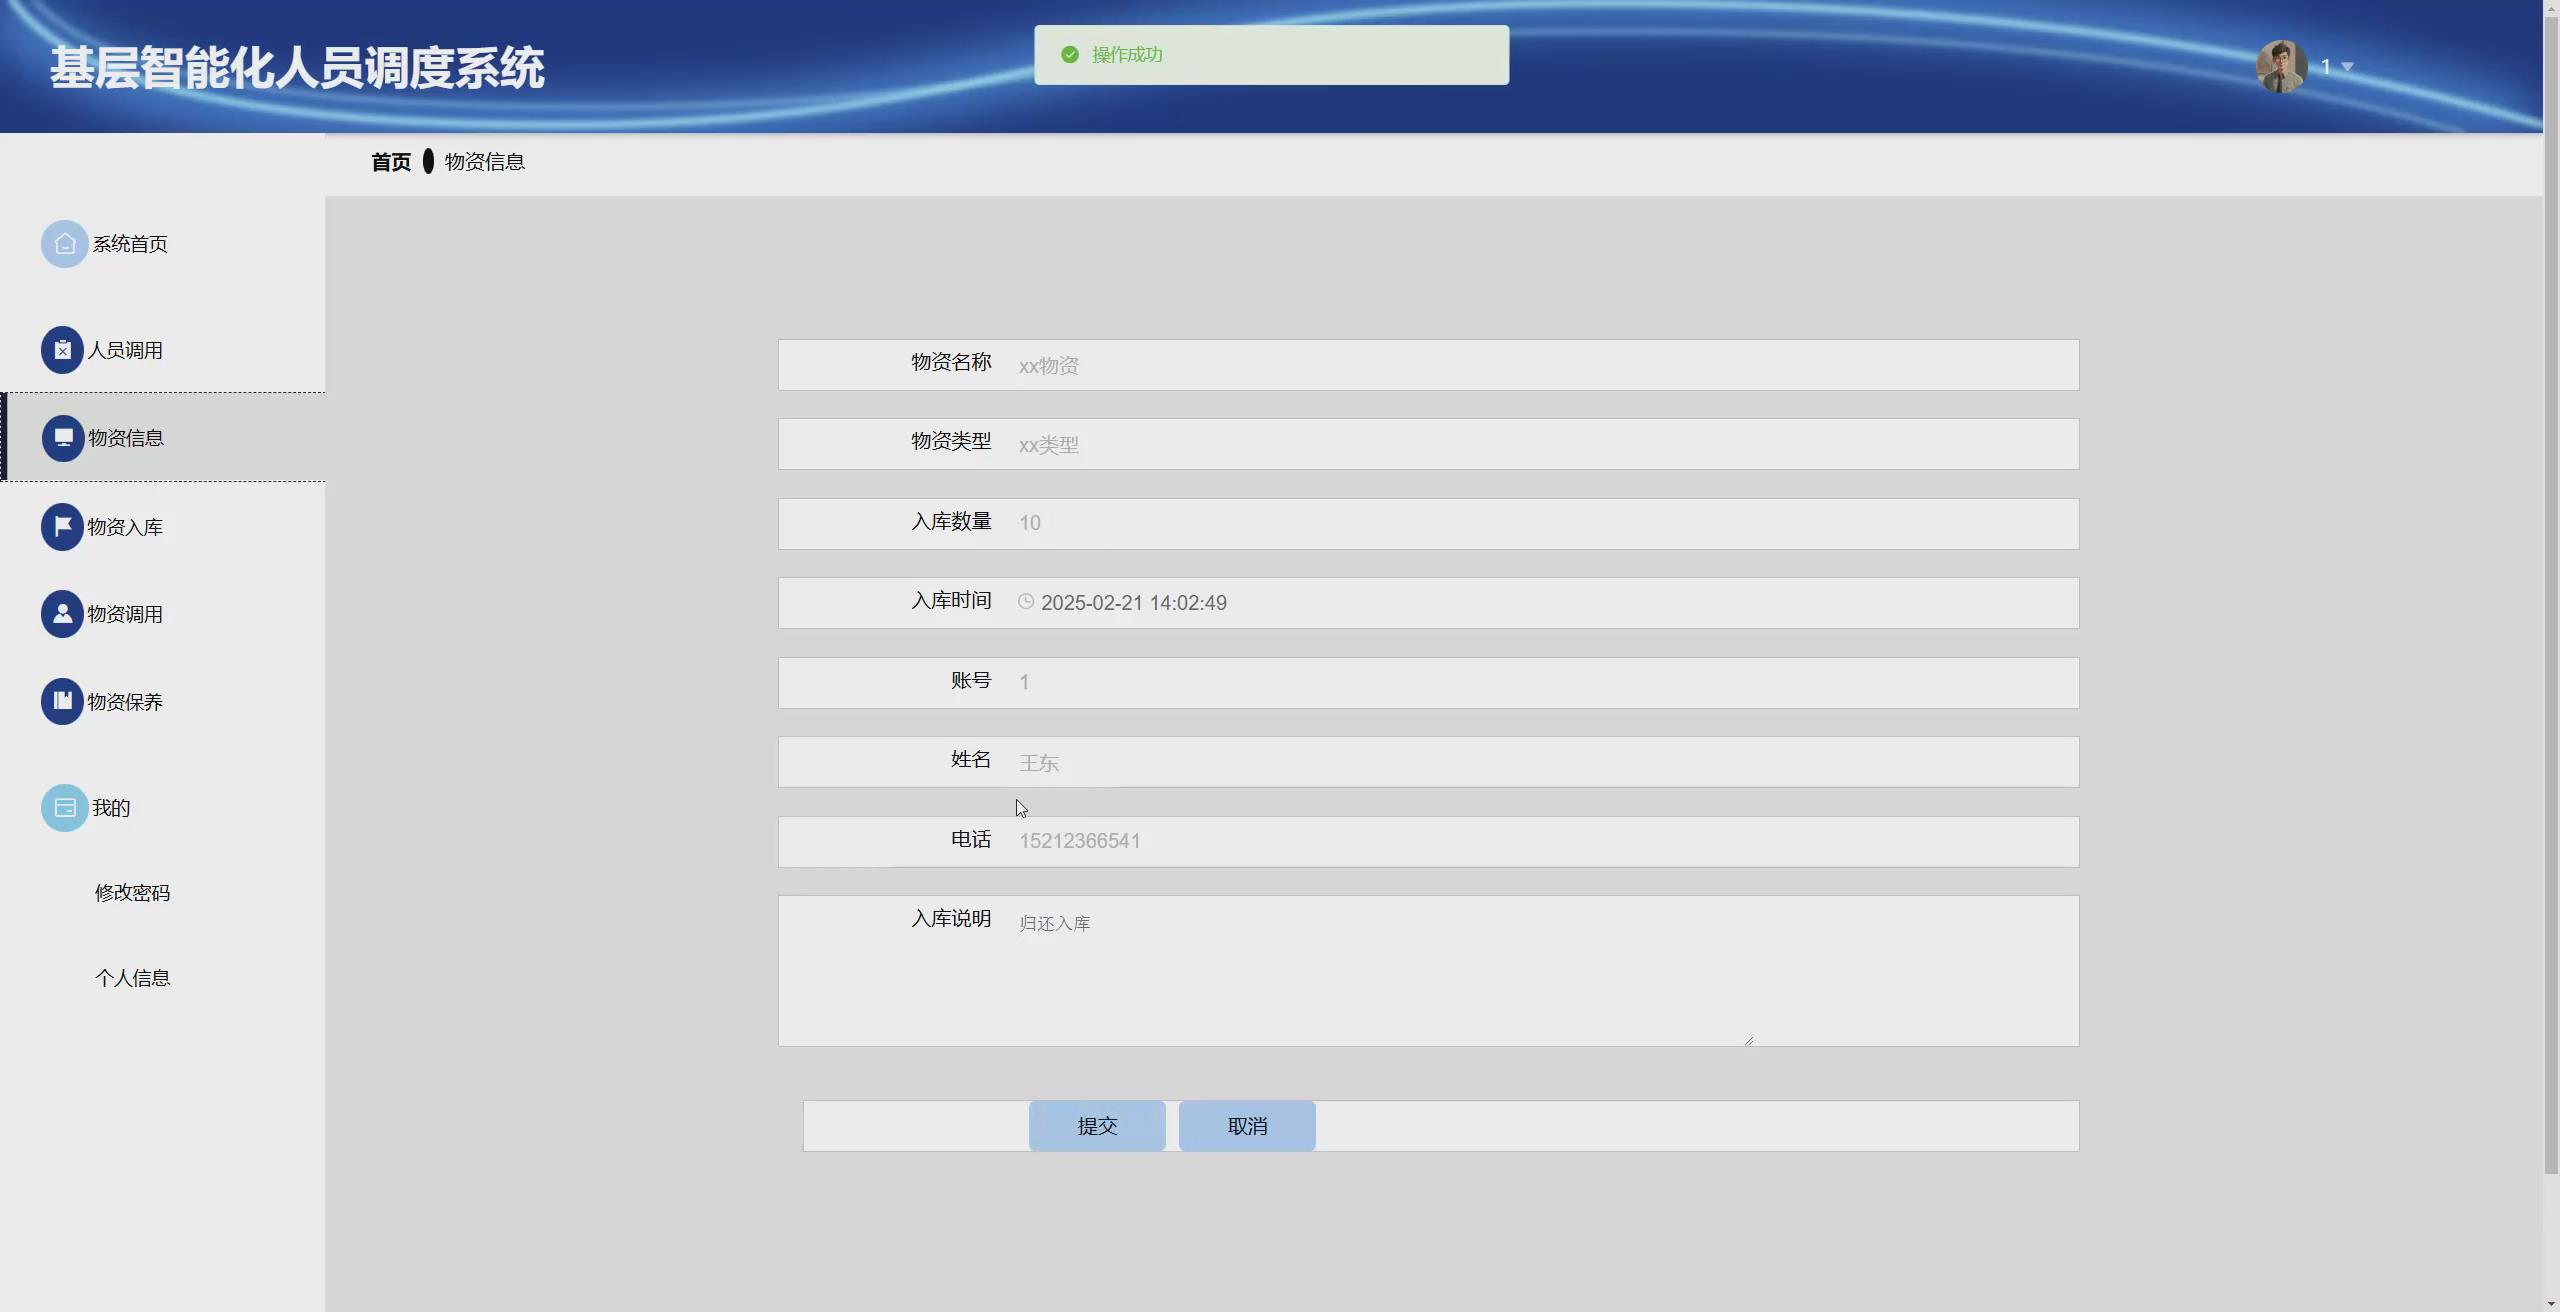Image resolution: width=2560 pixels, height=1312 pixels.
Task: Go to 首页 via the breadcrumb
Action: (x=391, y=162)
